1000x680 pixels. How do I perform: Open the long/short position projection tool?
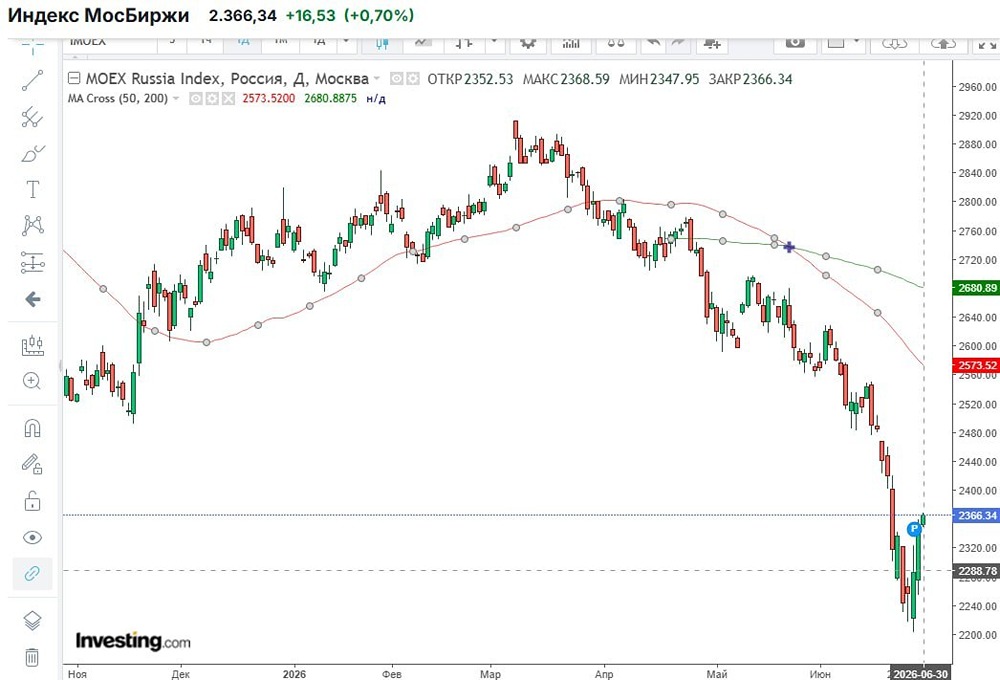[33, 262]
